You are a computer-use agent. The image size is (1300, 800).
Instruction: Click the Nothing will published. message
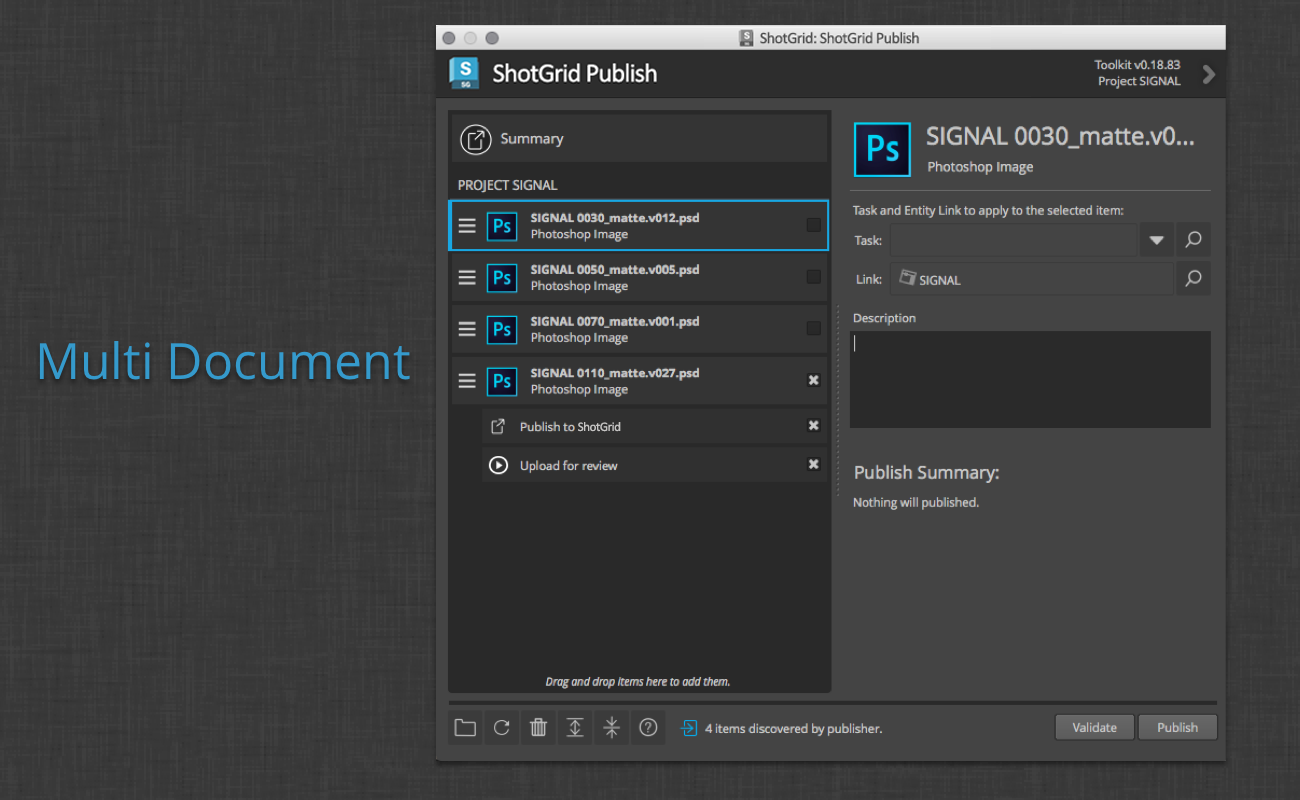coord(916,502)
